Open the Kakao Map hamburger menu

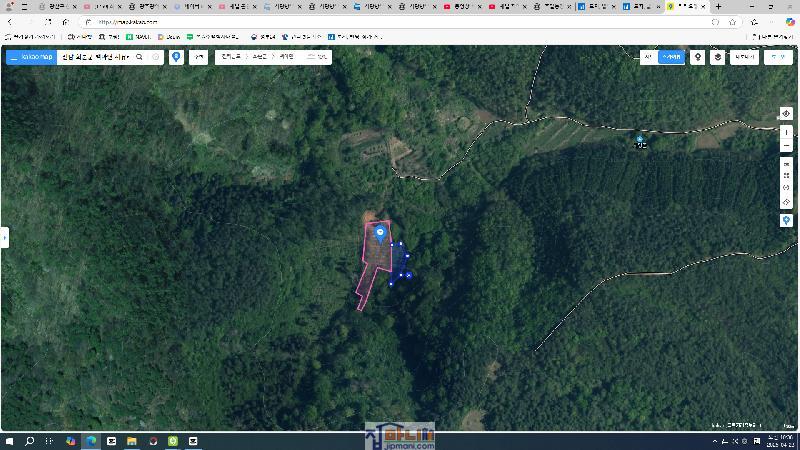[x=14, y=58]
